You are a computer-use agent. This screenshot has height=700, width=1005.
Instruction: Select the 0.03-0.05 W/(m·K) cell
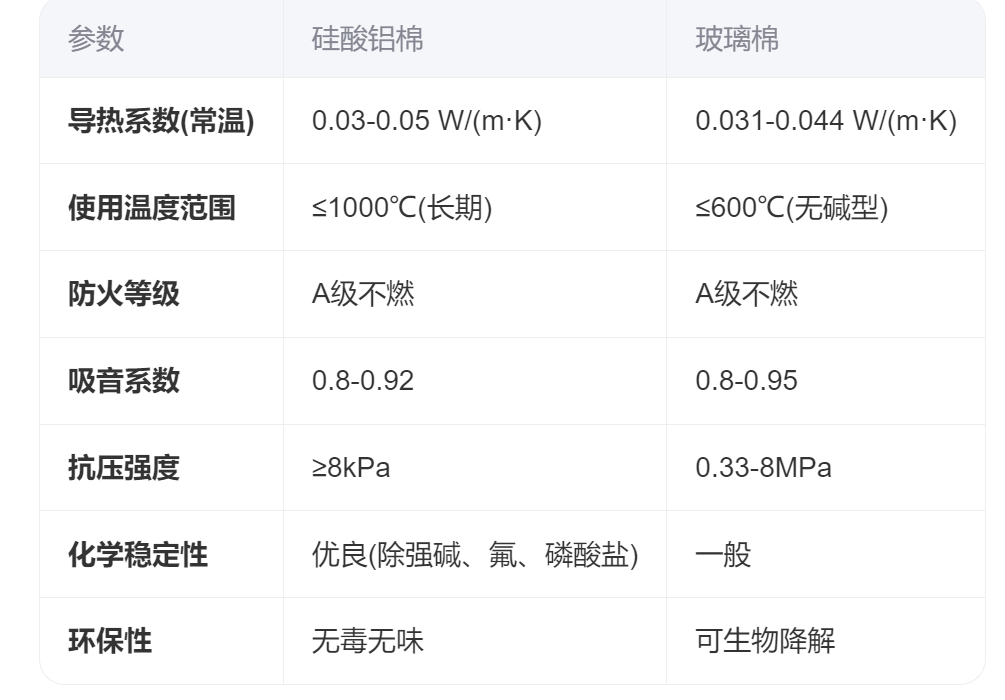pyautogui.click(x=427, y=121)
